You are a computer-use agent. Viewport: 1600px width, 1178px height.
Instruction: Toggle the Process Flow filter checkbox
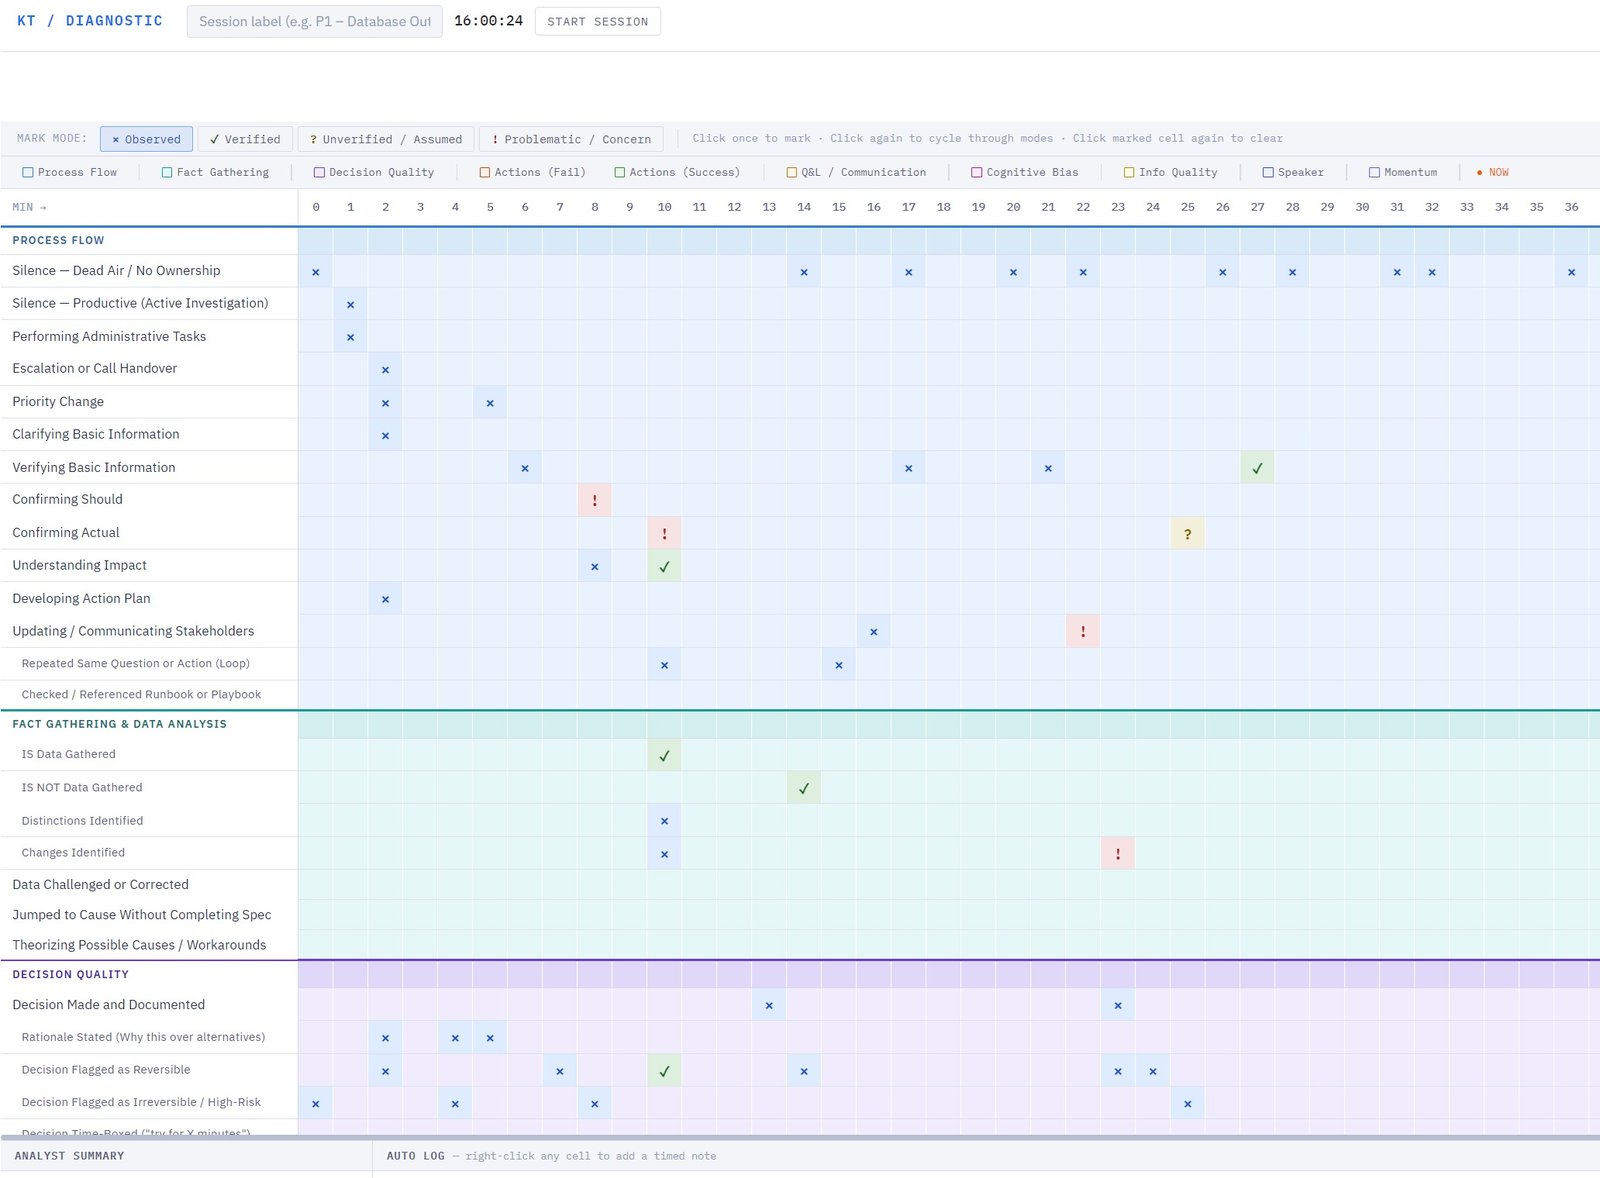[28, 172]
